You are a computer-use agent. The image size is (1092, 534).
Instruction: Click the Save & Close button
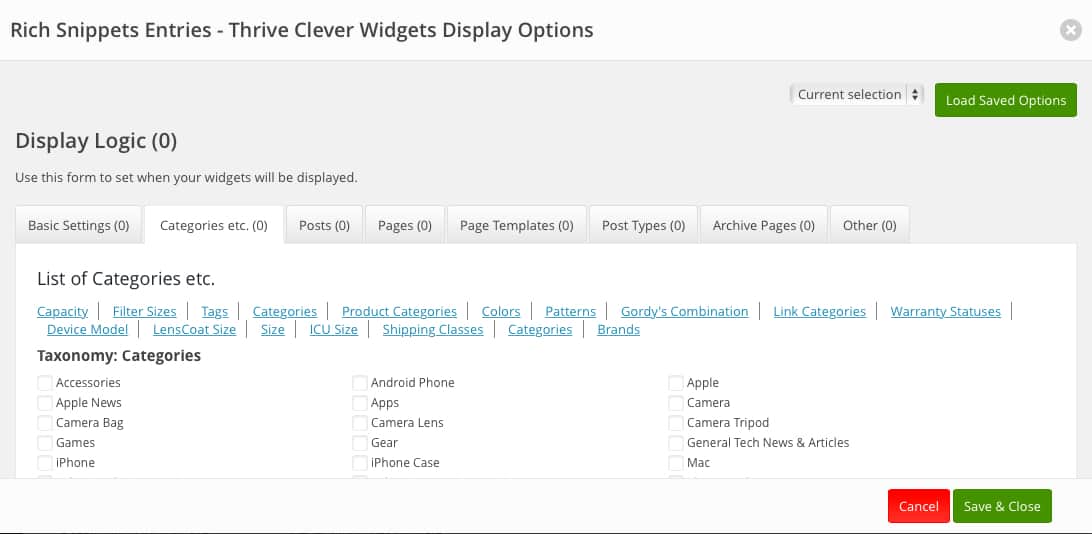click(x=1002, y=506)
